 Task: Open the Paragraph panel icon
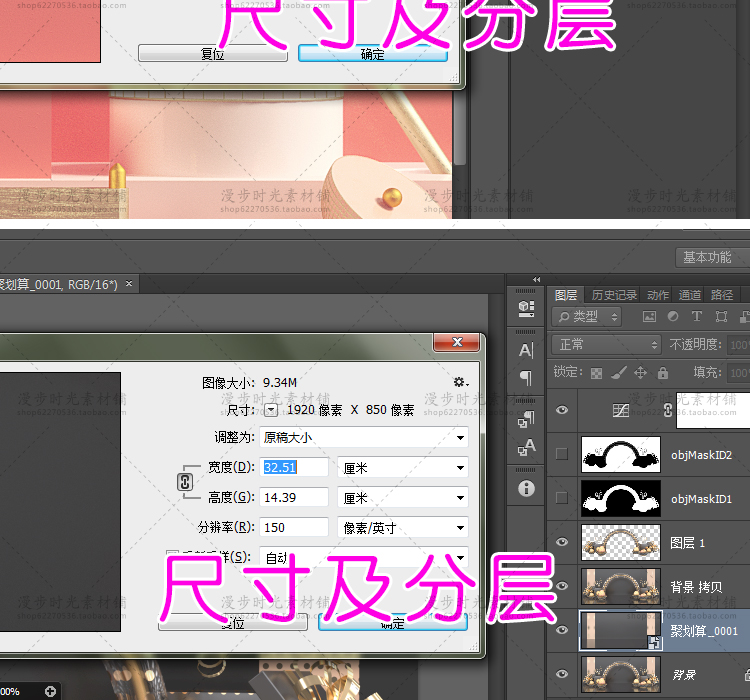526,378
